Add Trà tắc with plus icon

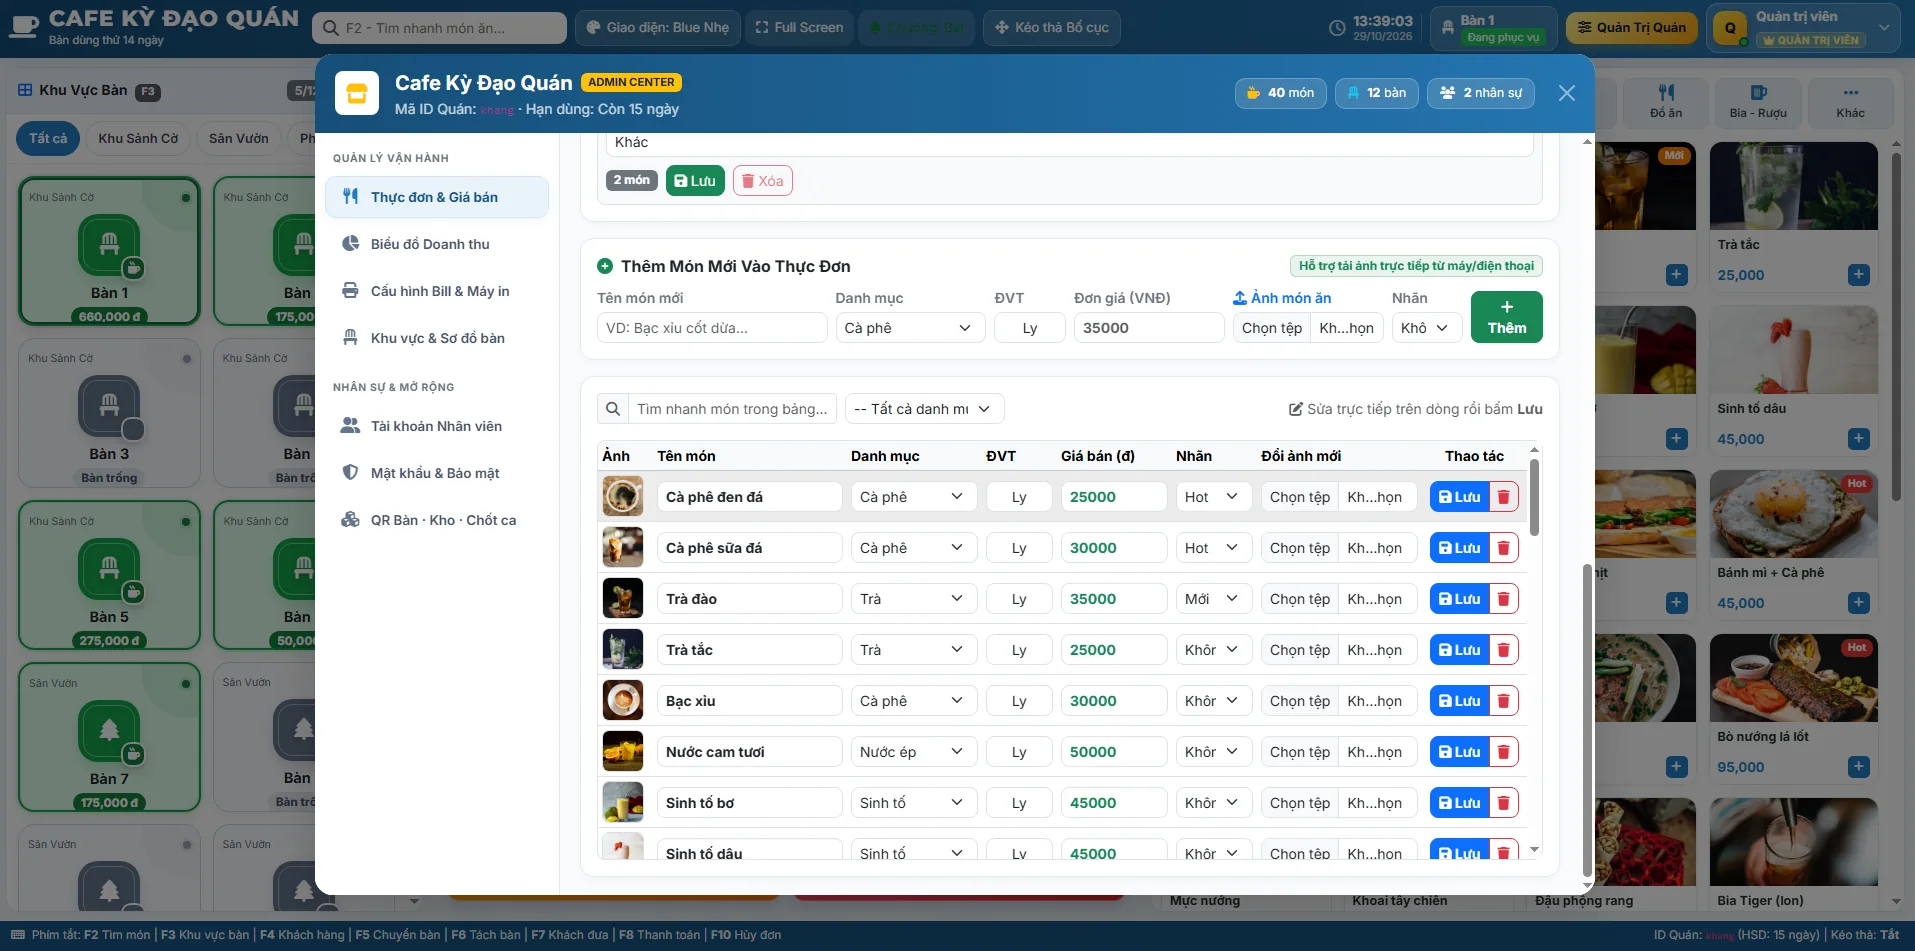tap(1858, 274)
